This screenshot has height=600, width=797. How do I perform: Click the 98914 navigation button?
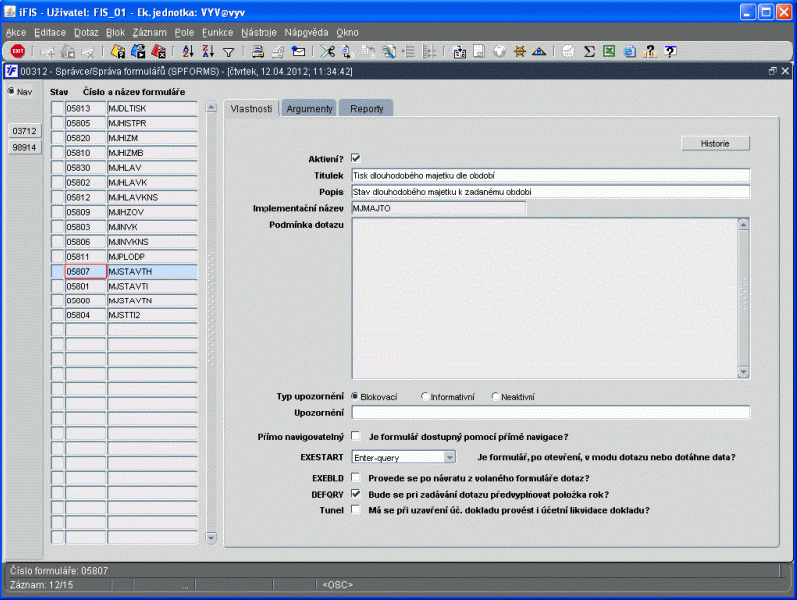[x=24, y=147]
